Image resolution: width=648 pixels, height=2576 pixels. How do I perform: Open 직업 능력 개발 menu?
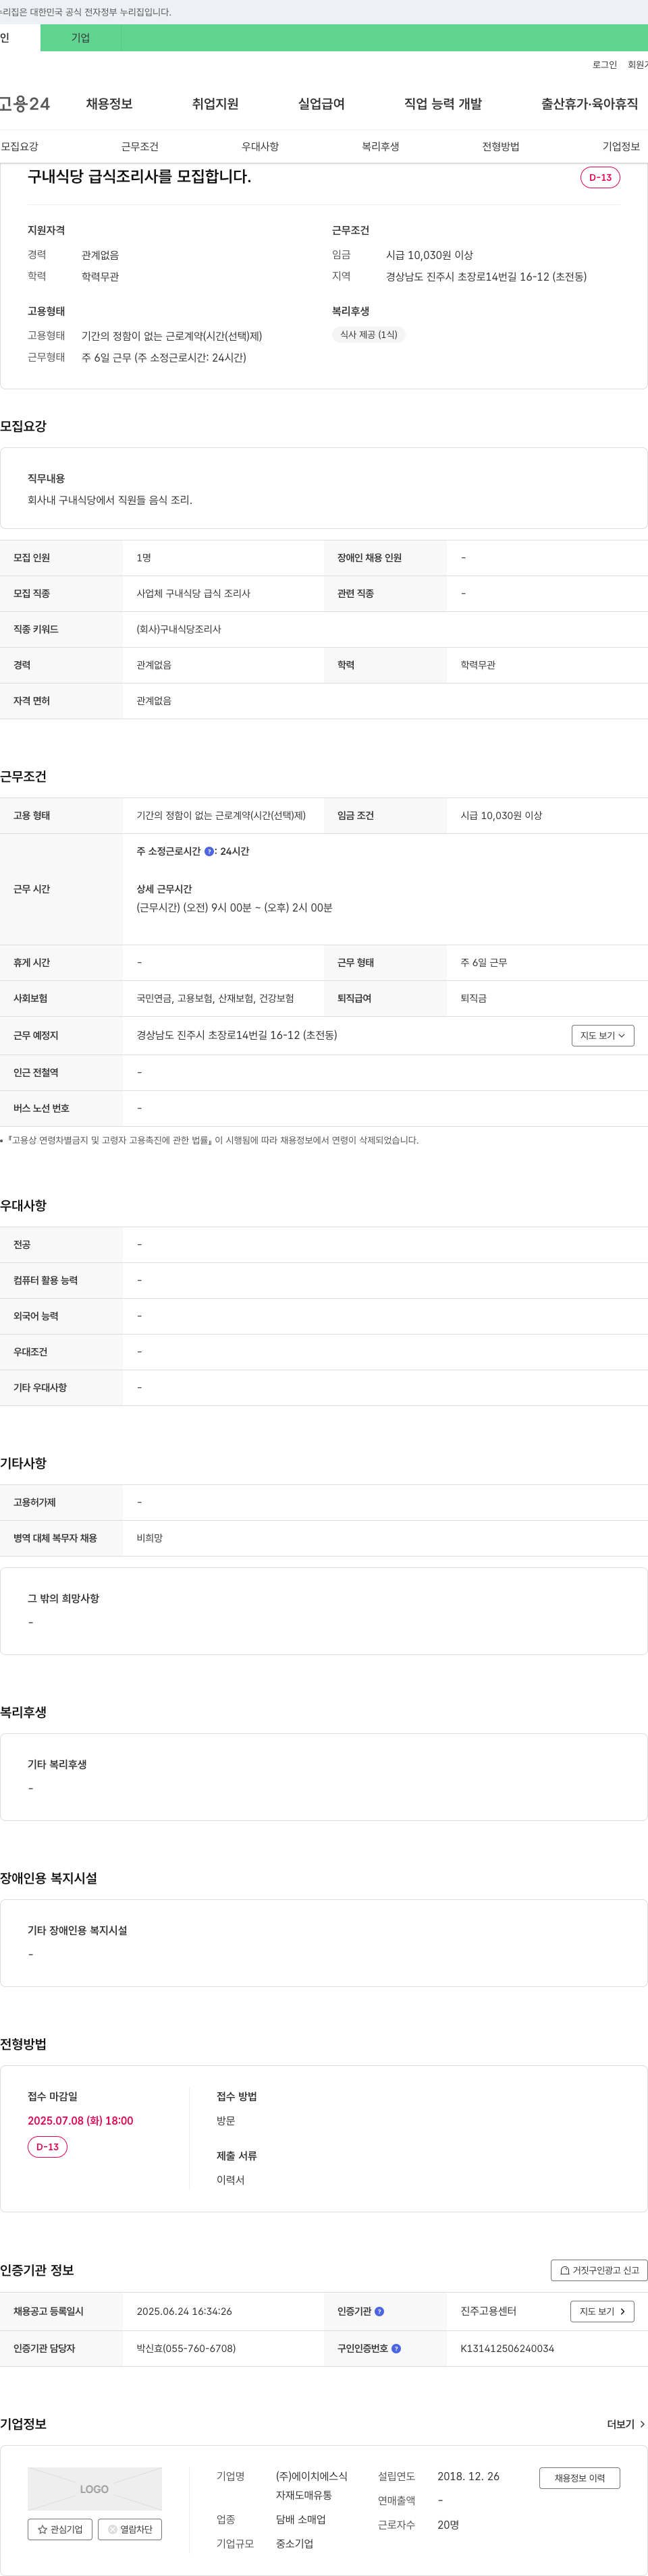pos(443,104)
